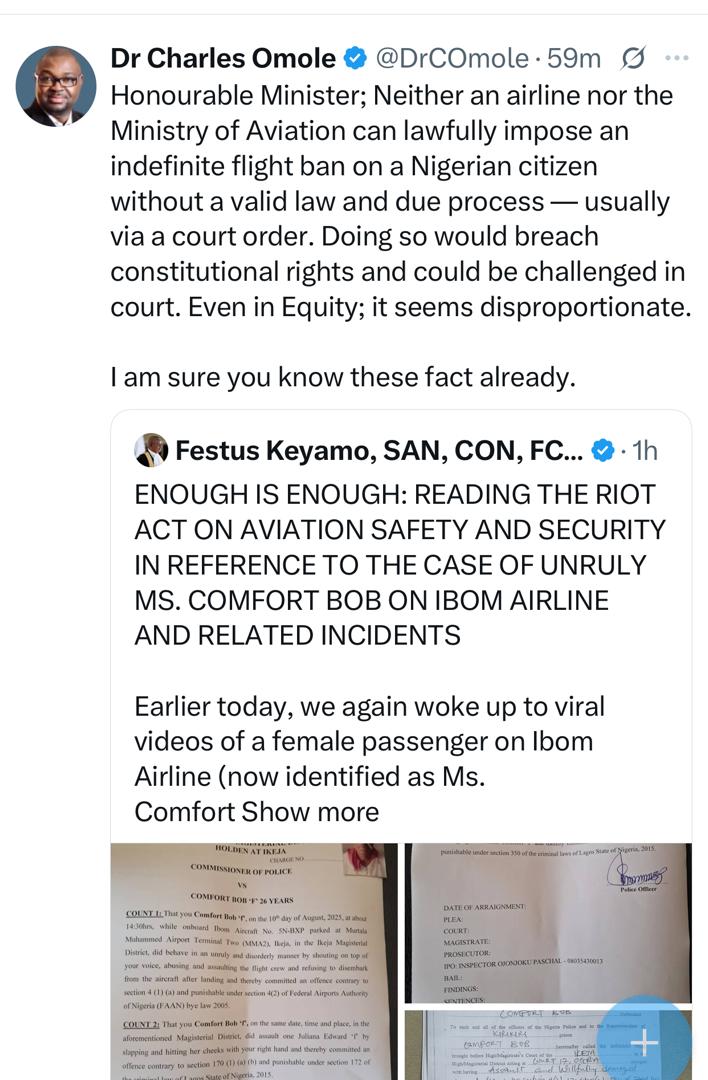This screenshot has width=708, height=1080.
Task: Tap the verified badge beside Dr Charles Omole
Action: (355, 59)
